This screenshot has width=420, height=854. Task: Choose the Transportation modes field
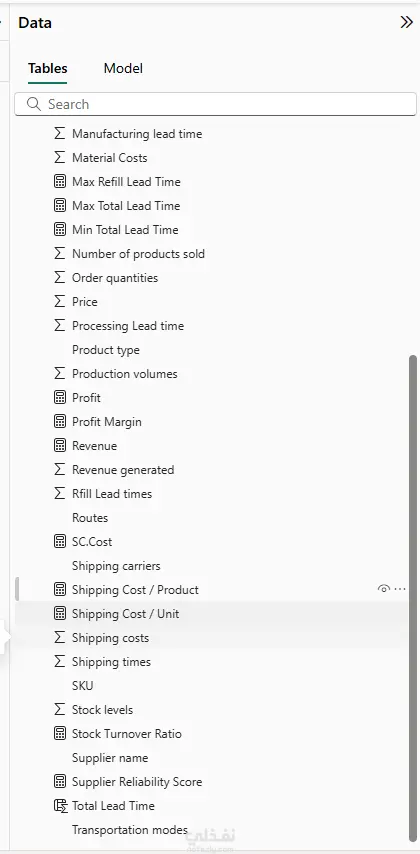[x=130, y=829]
